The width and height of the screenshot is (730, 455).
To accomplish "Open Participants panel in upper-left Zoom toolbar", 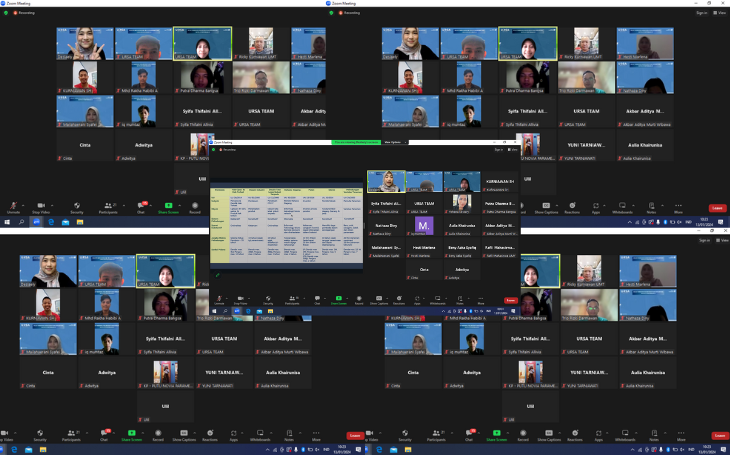I will 108,208.
